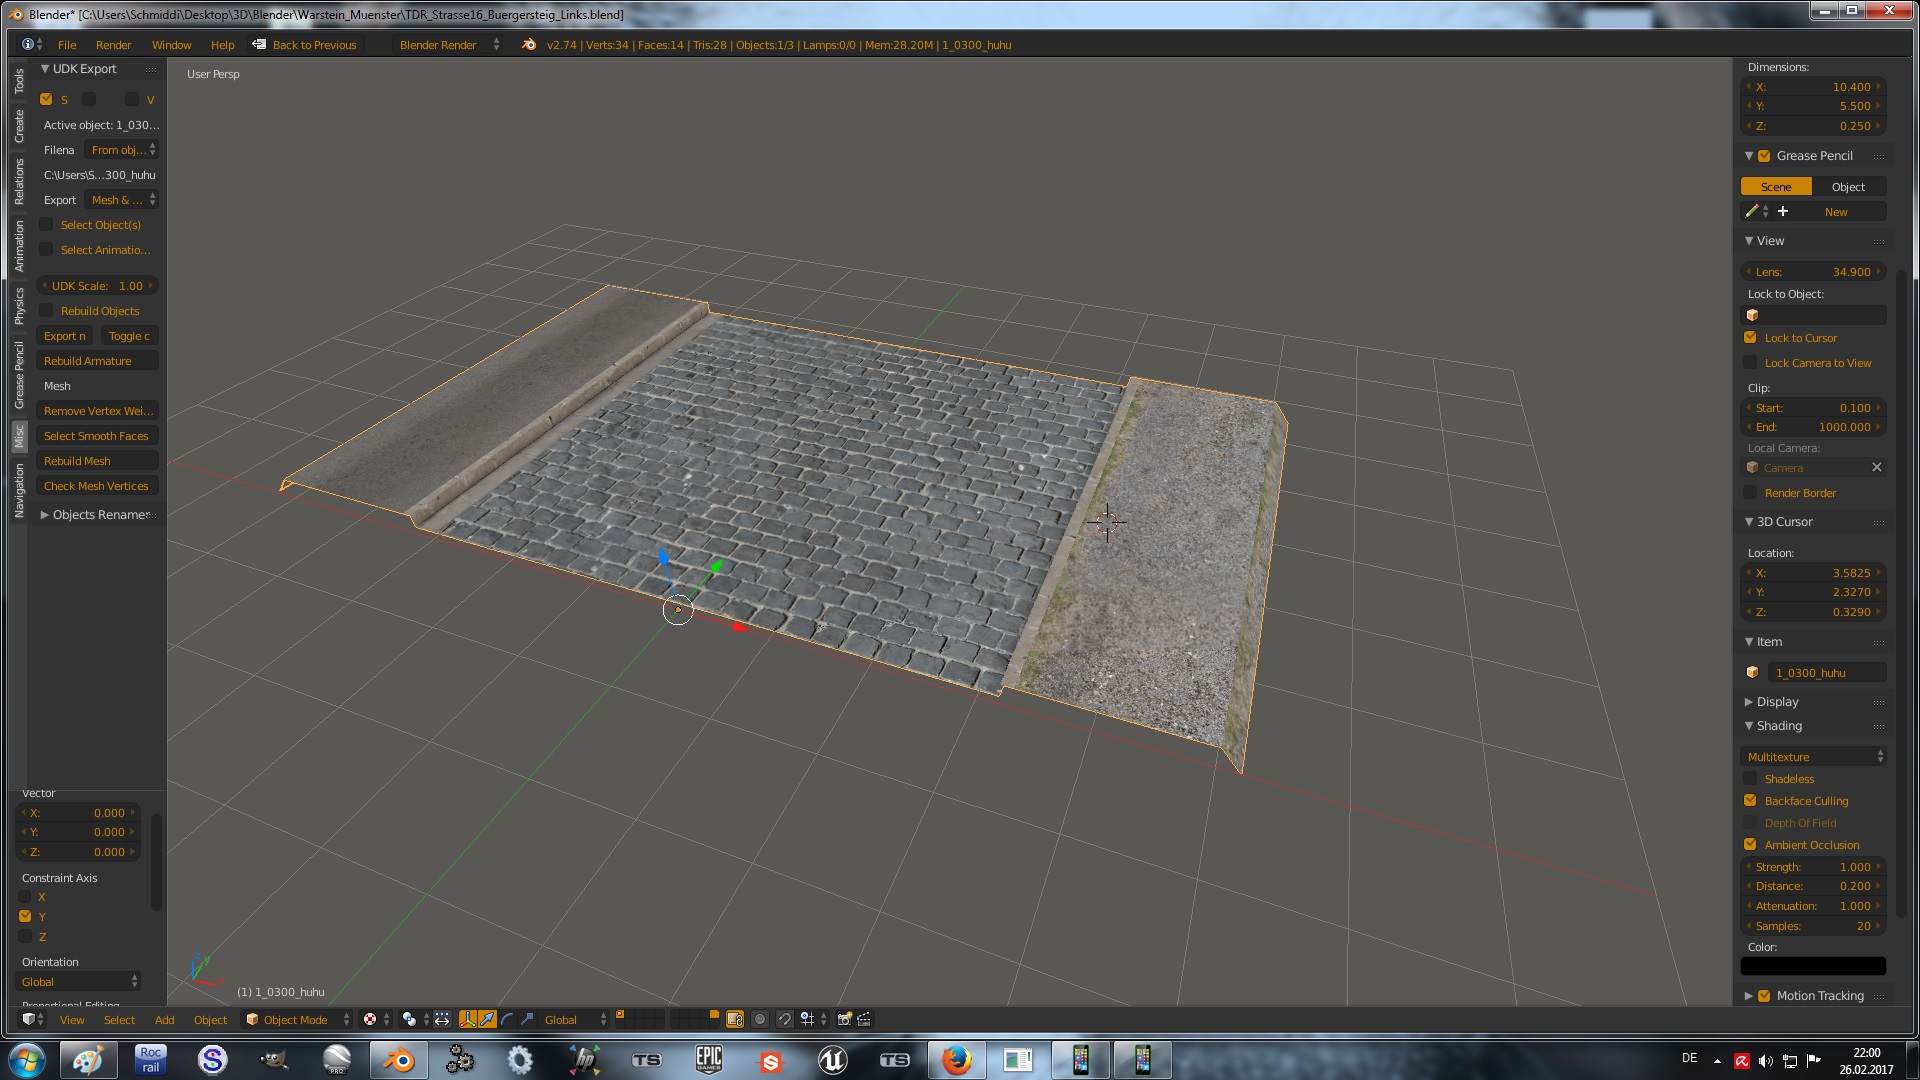Click the Rebuild Mesh button

(x=97, y=461)
